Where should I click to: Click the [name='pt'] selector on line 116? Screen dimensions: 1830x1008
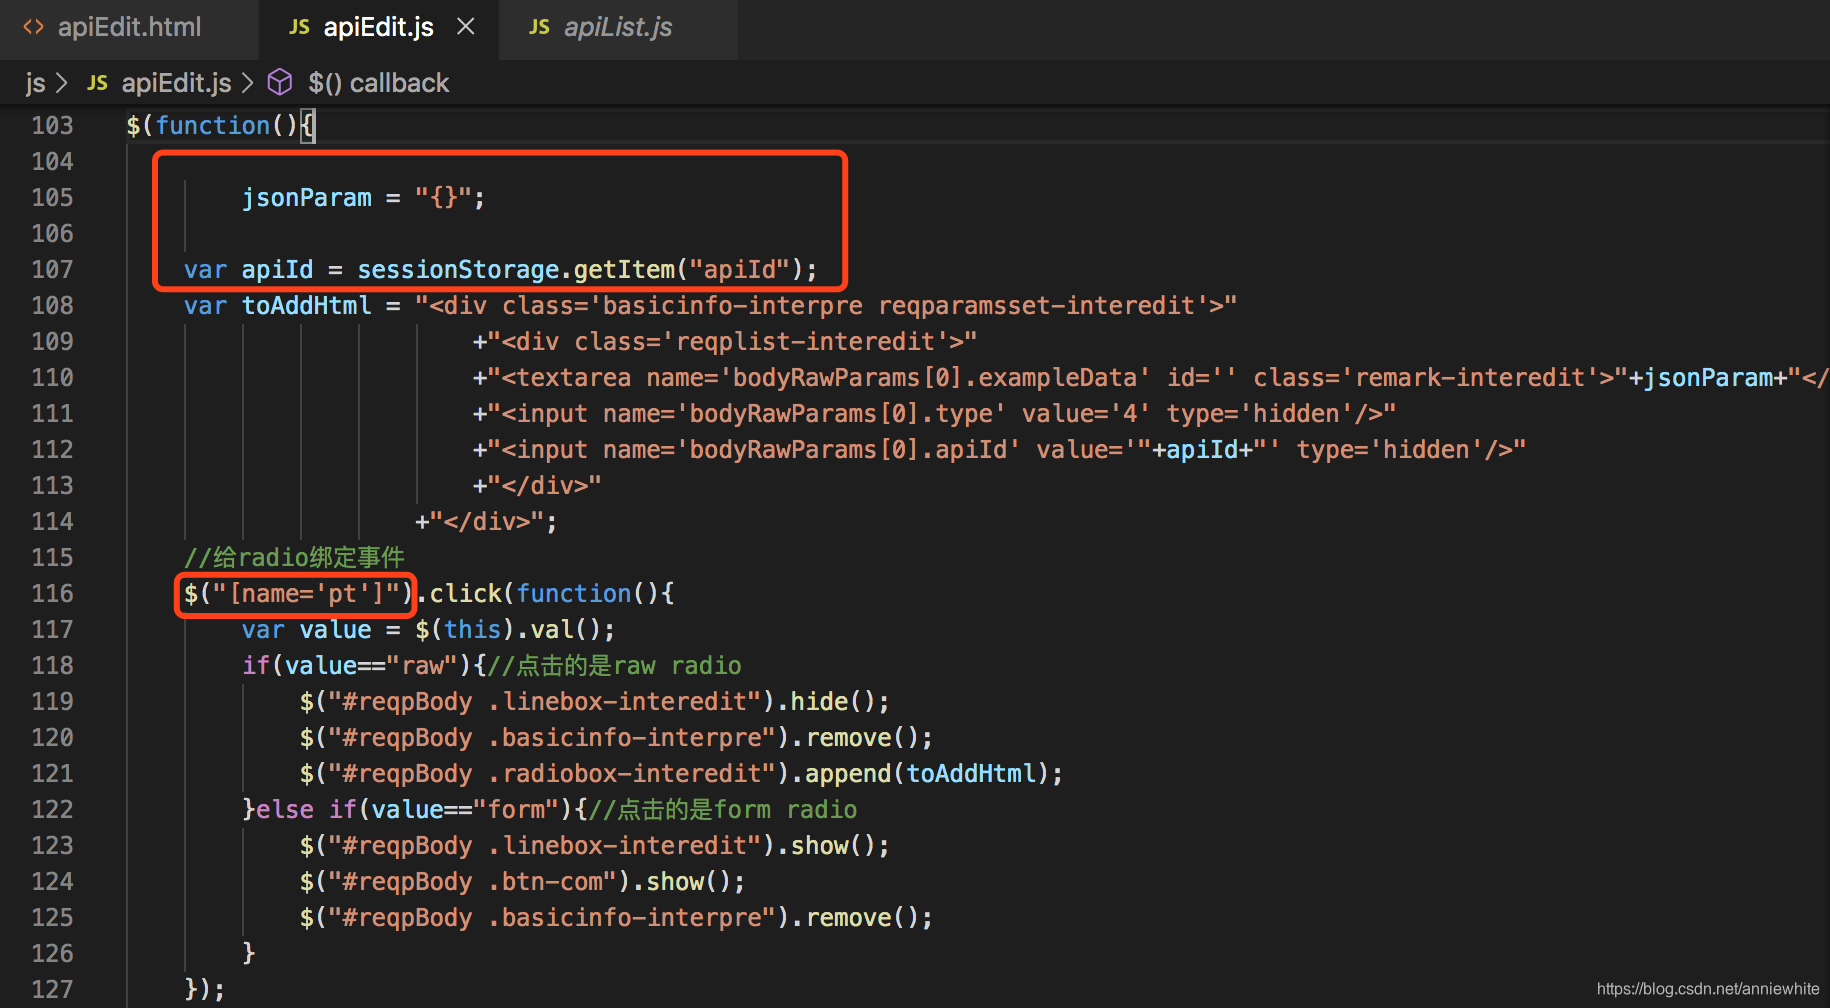pos(306,593)
